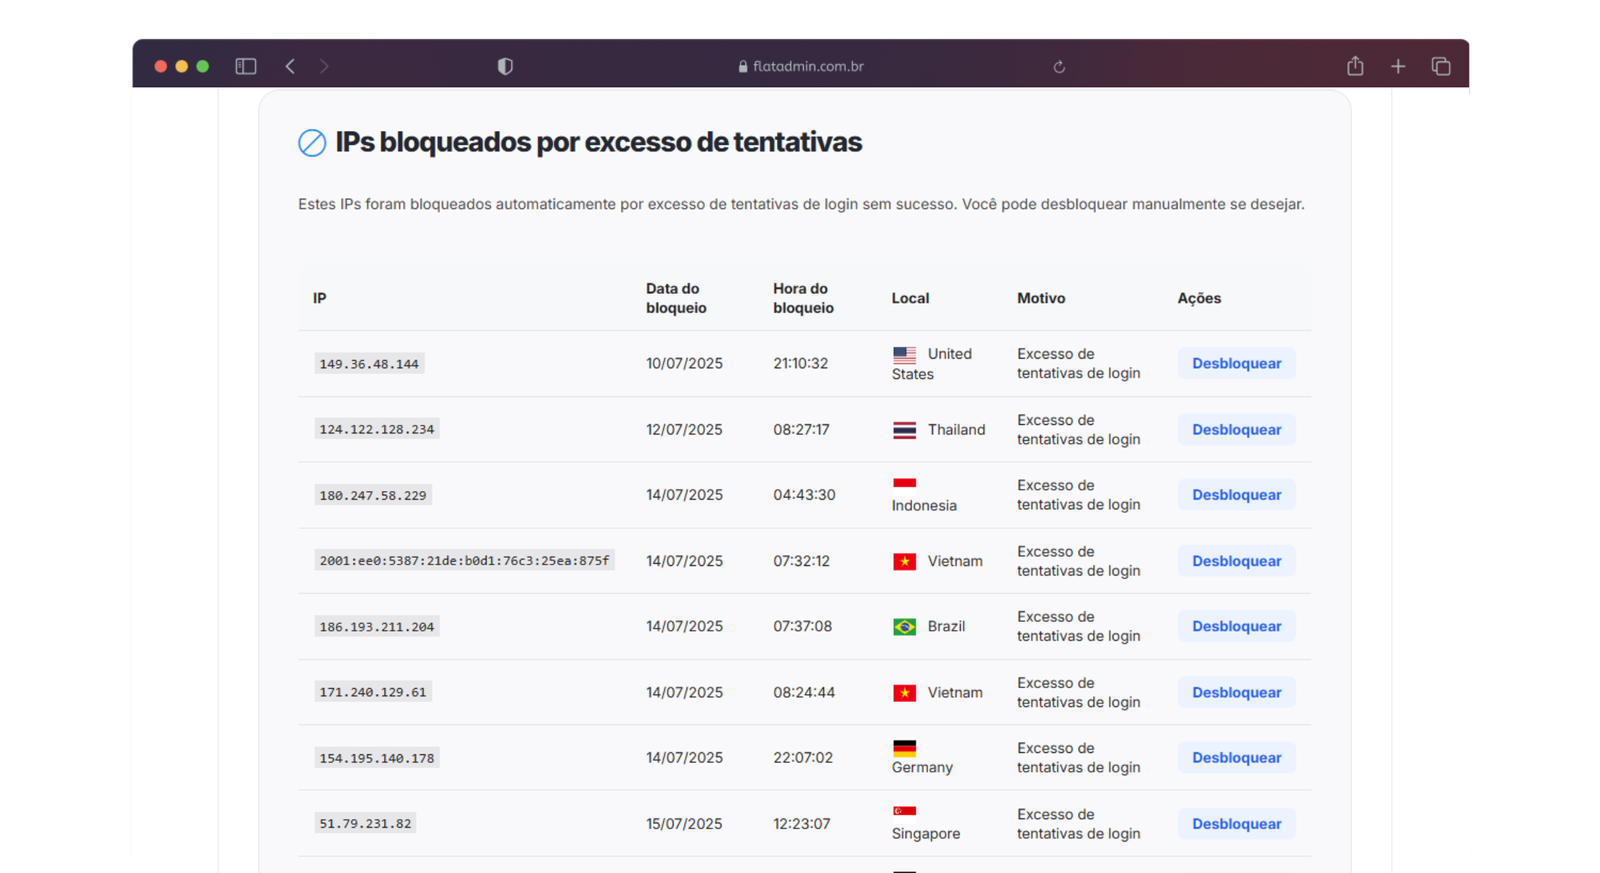Screen dimensions: 1600x873
Task: Click the Singapore flag icon
Action: (904, 812)
